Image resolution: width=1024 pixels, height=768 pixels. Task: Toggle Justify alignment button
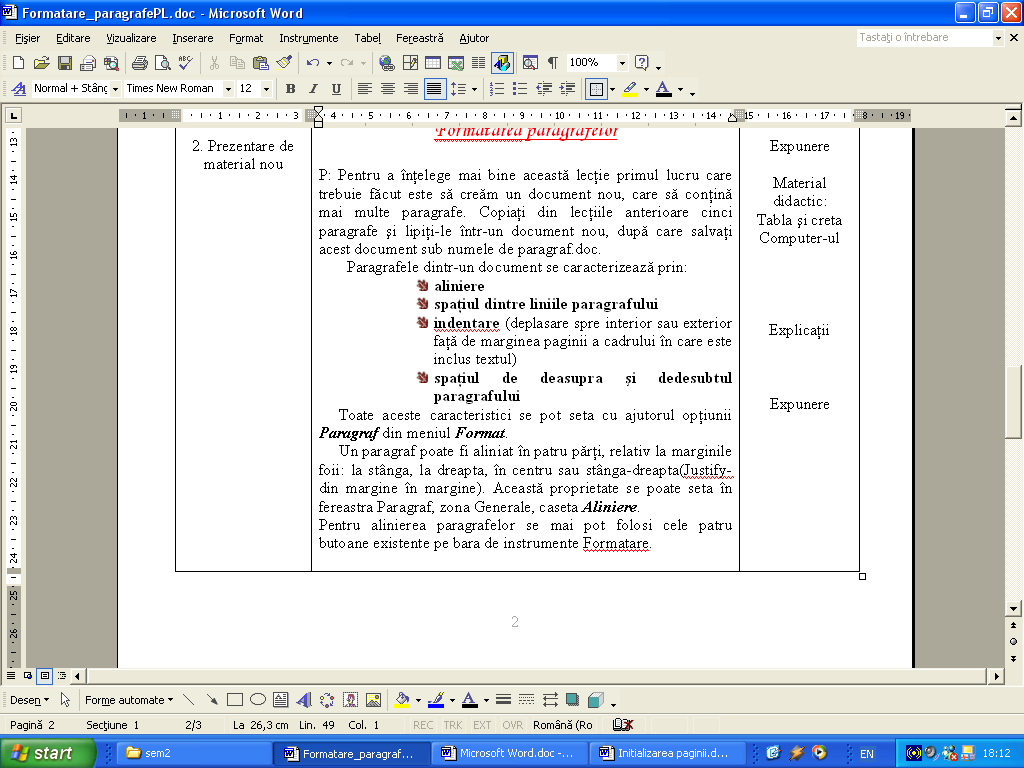pyautogui.click(x=434, y=89)
